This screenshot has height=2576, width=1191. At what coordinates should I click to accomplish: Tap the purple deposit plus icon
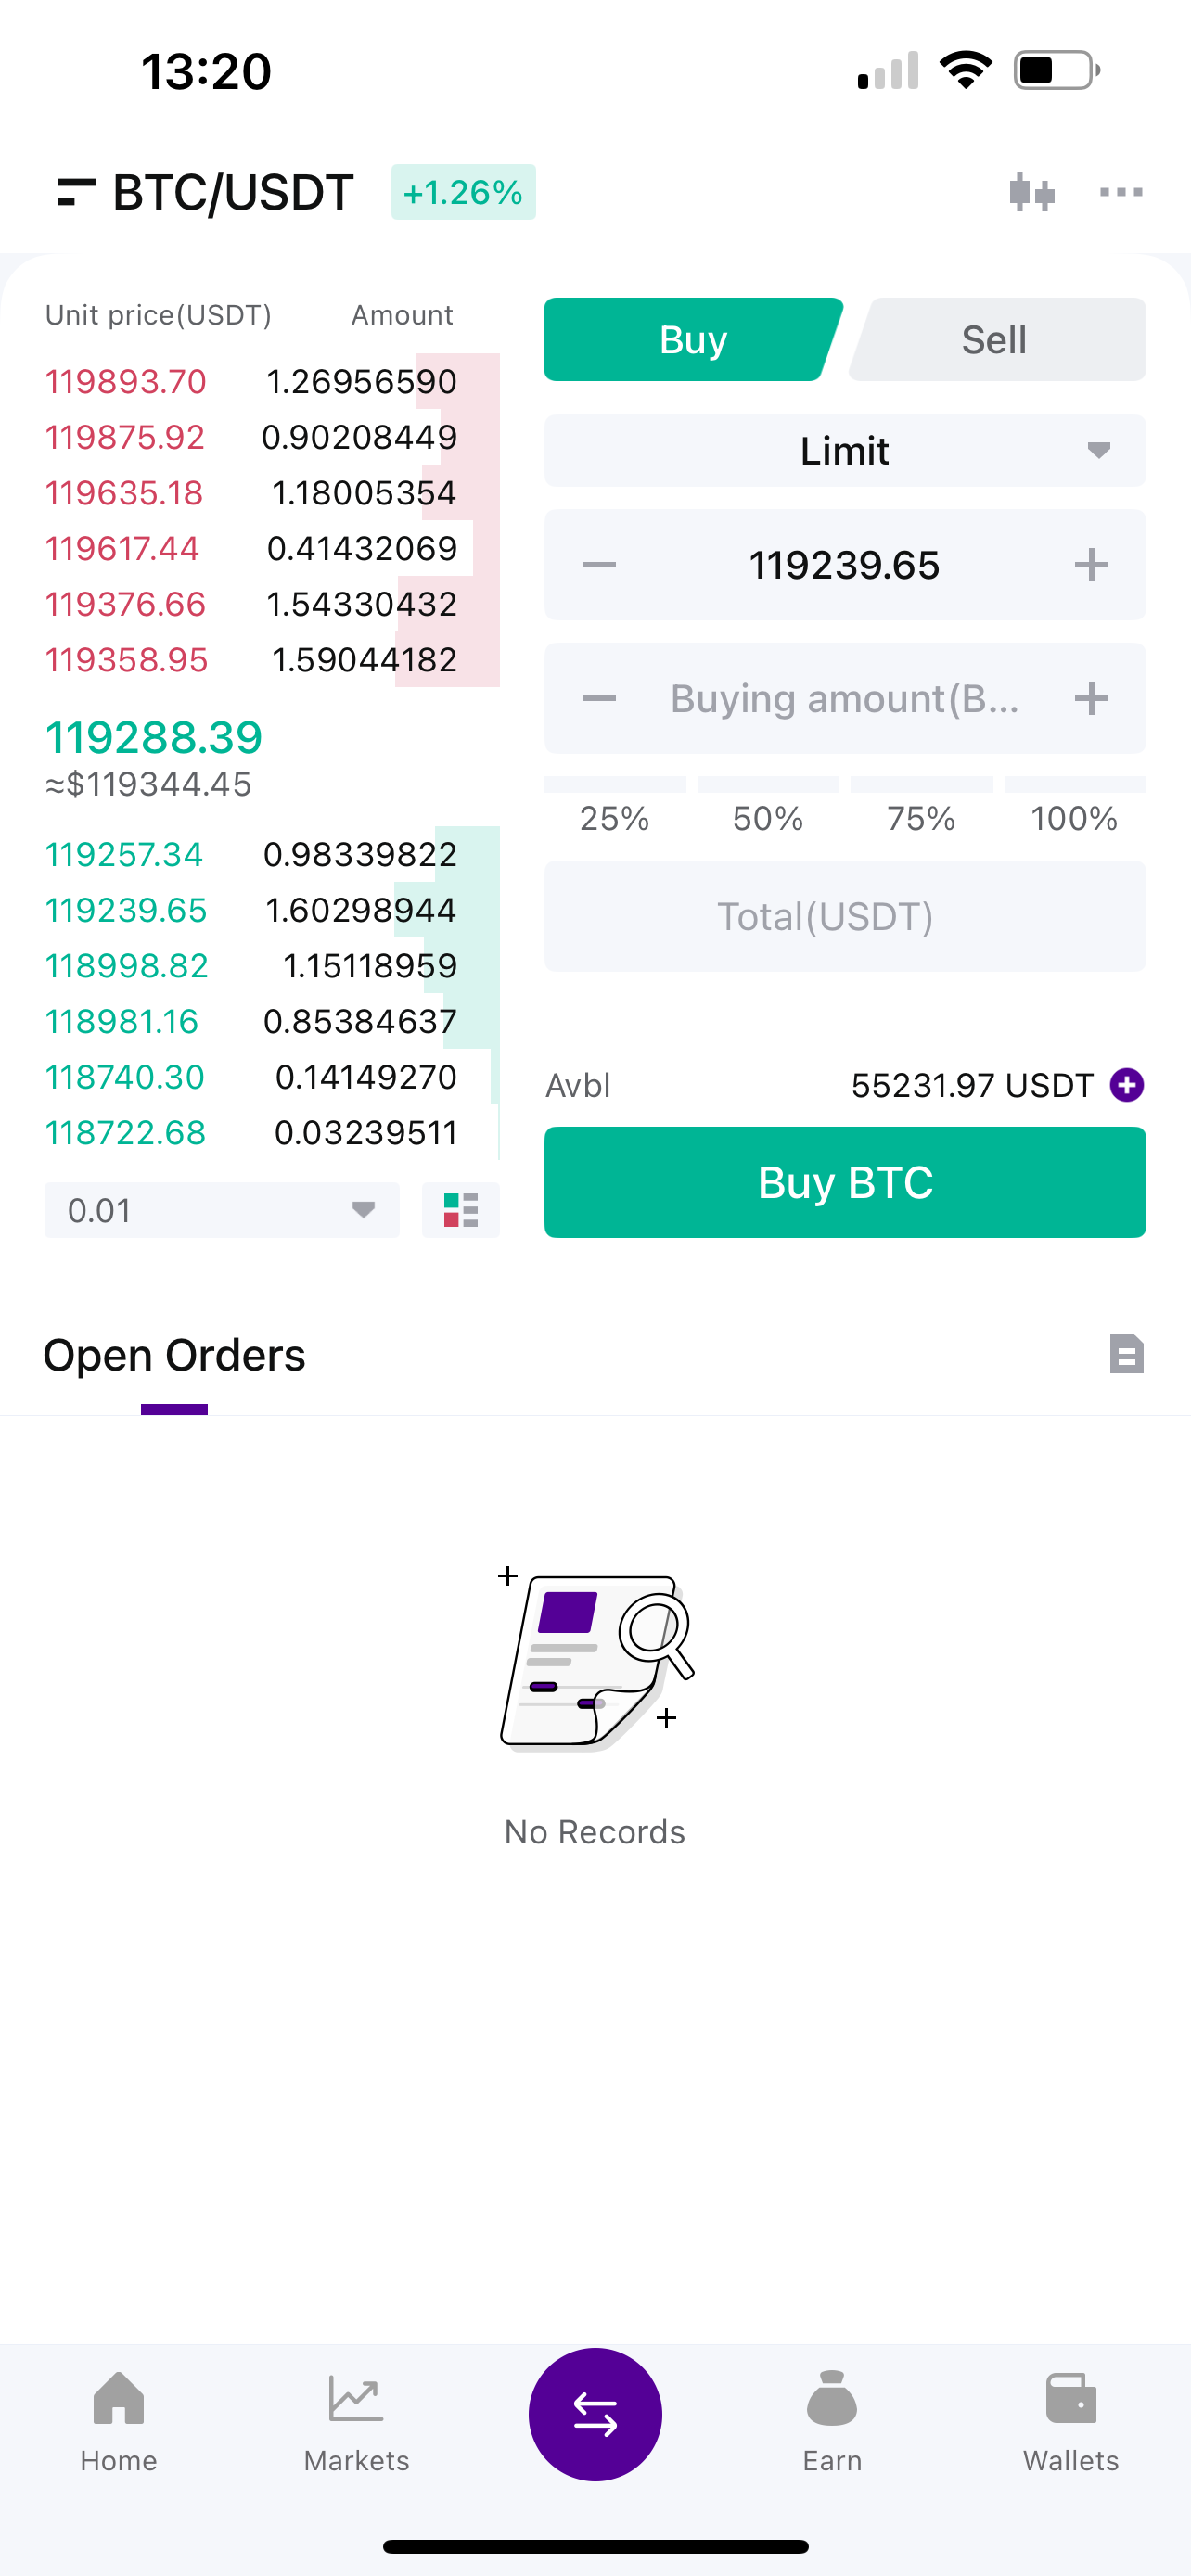(x=1126, y=1085)
